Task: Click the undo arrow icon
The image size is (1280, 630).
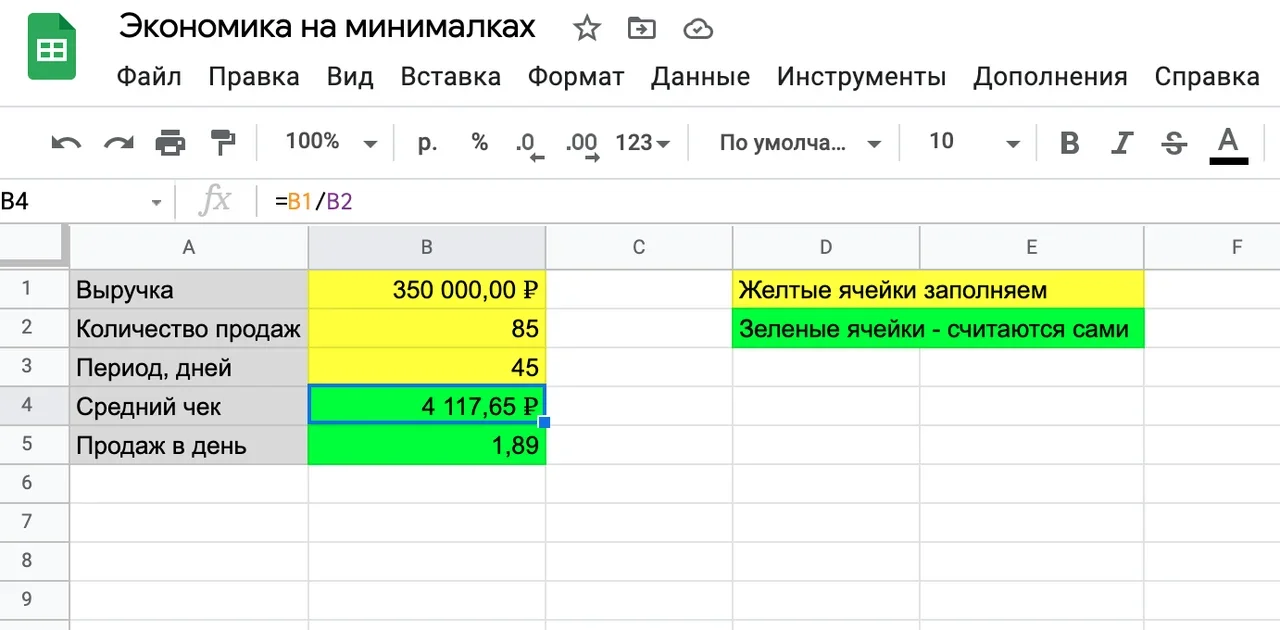Action: point(66,143)
